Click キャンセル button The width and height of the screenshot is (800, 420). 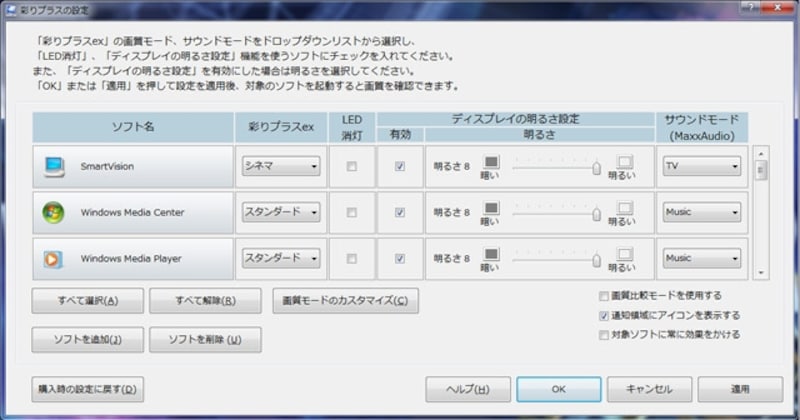coord(649,389)
